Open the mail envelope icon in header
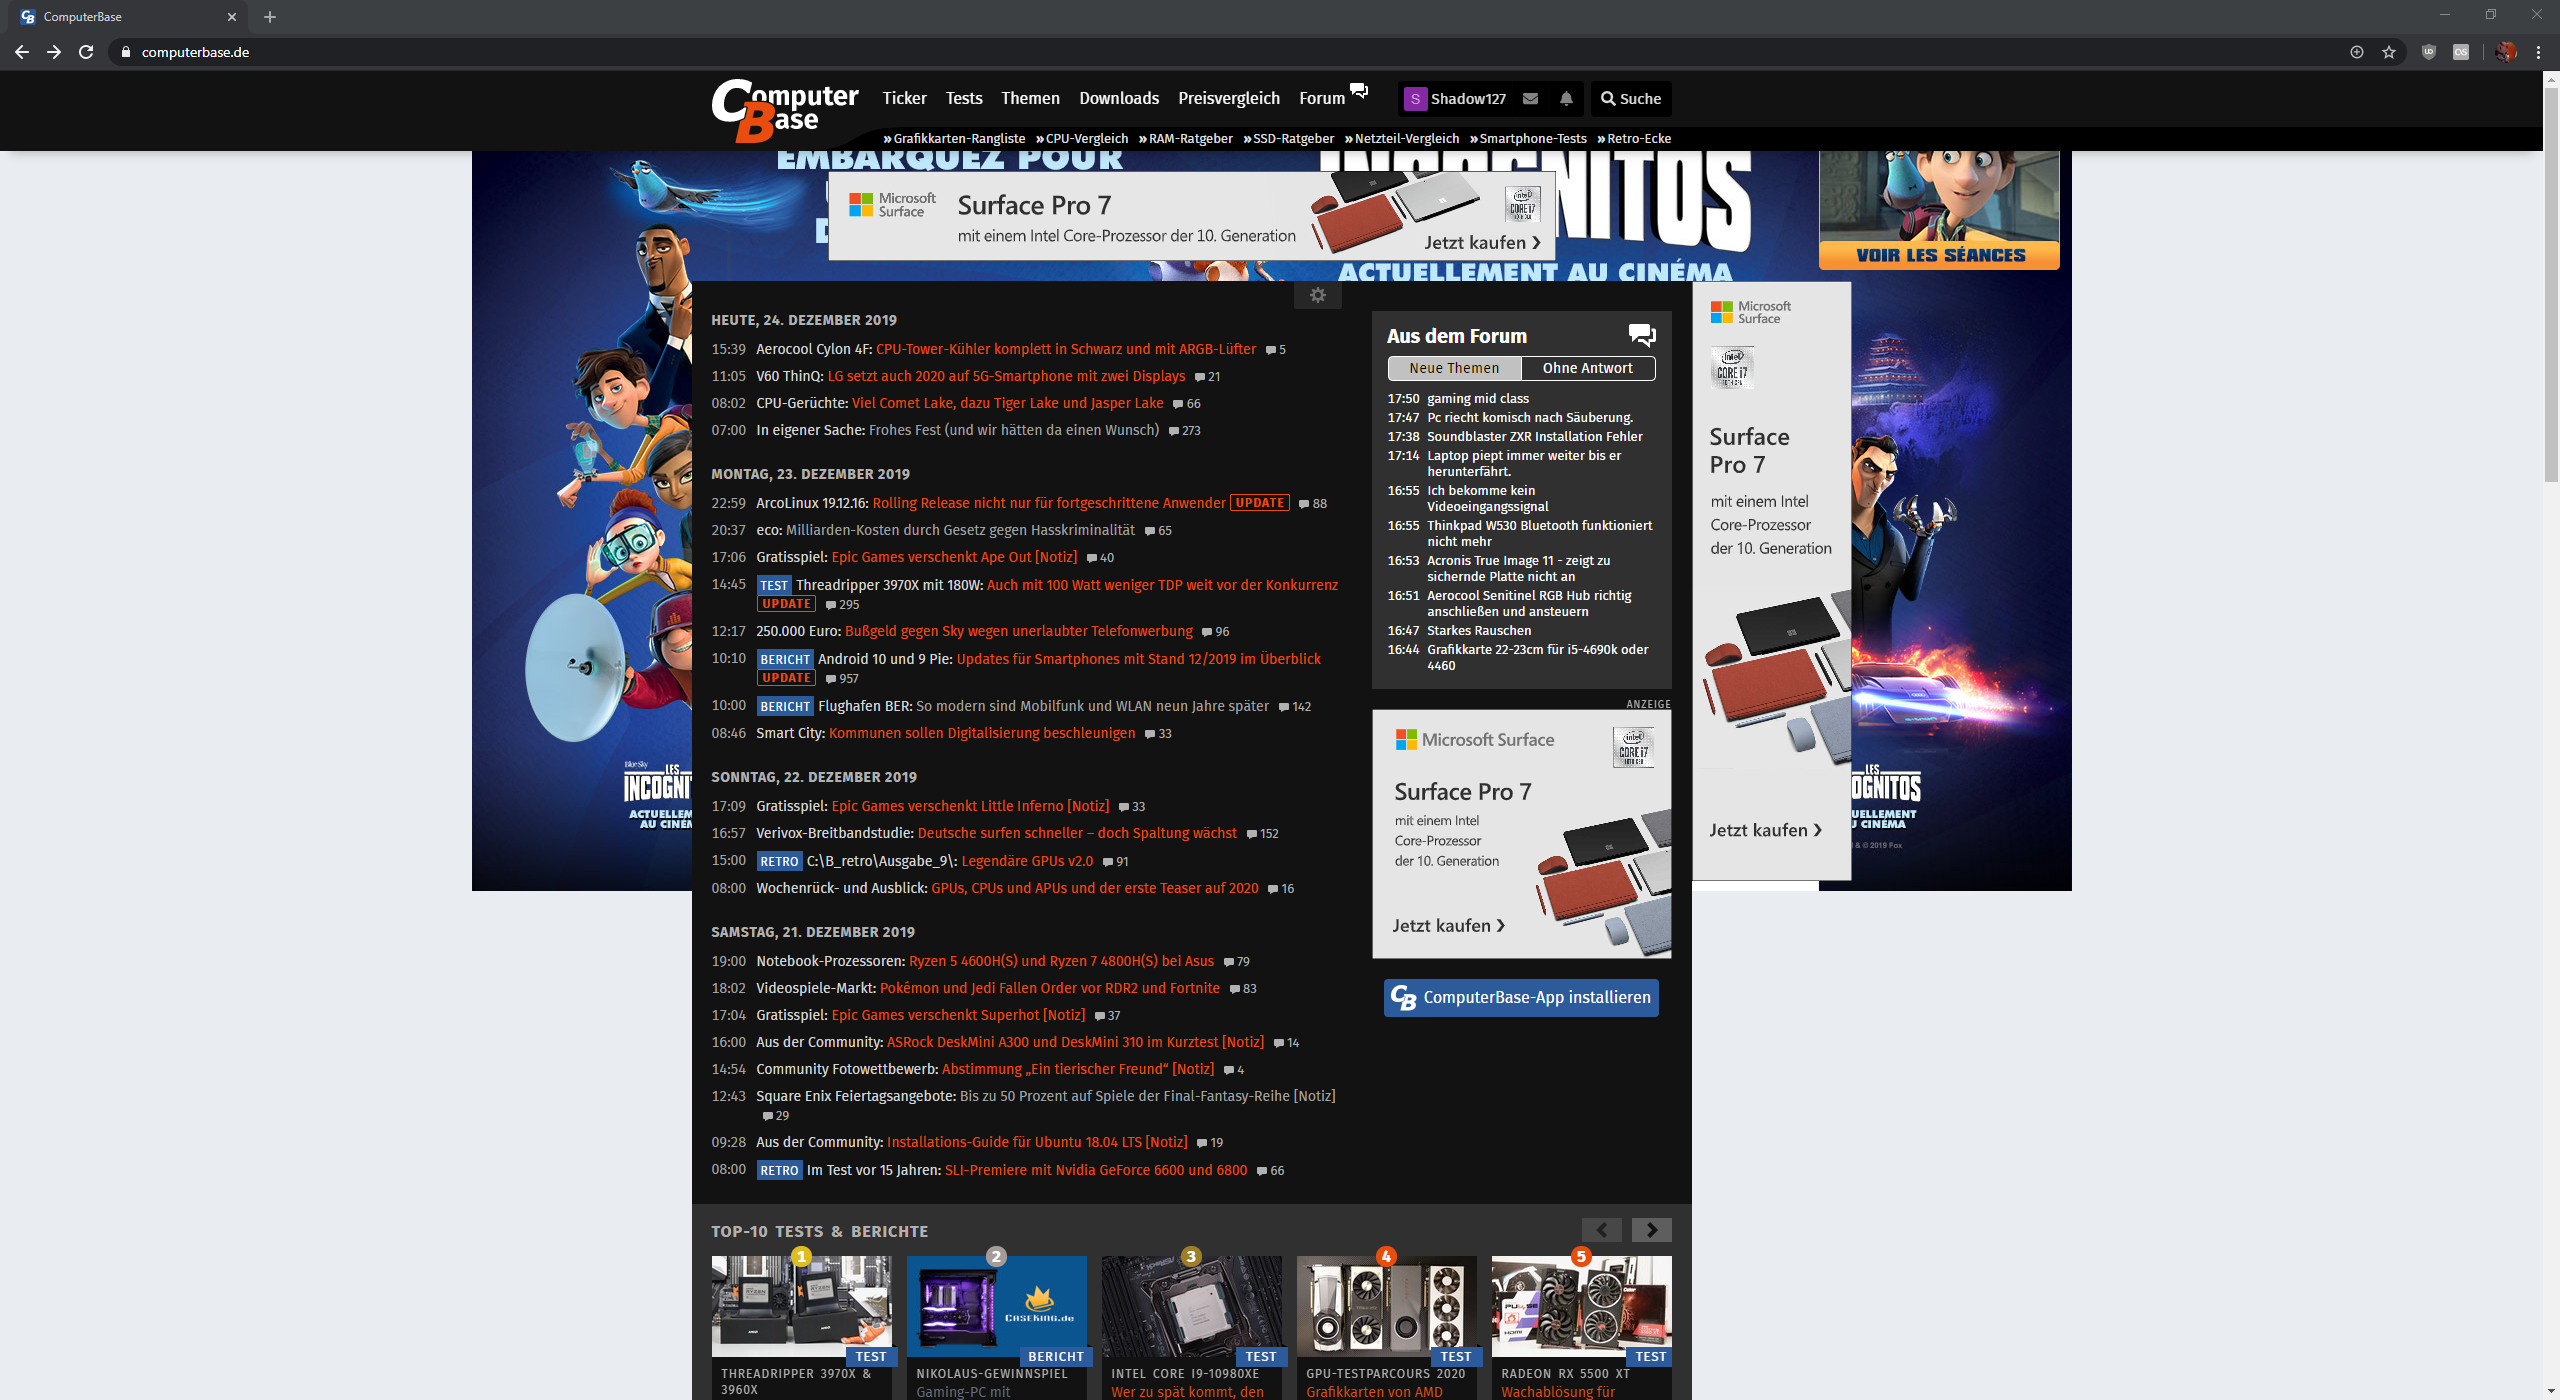Screen dimensions: 2560x1400 1530,98
